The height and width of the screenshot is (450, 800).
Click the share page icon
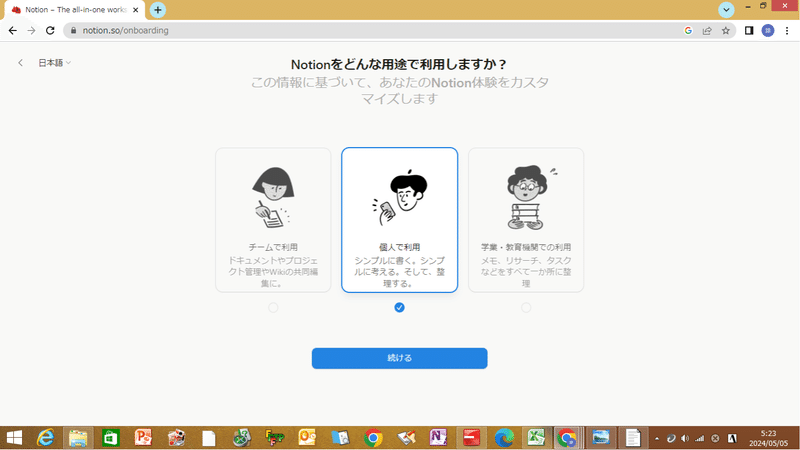pyautogui.click(x=707, y=31)
